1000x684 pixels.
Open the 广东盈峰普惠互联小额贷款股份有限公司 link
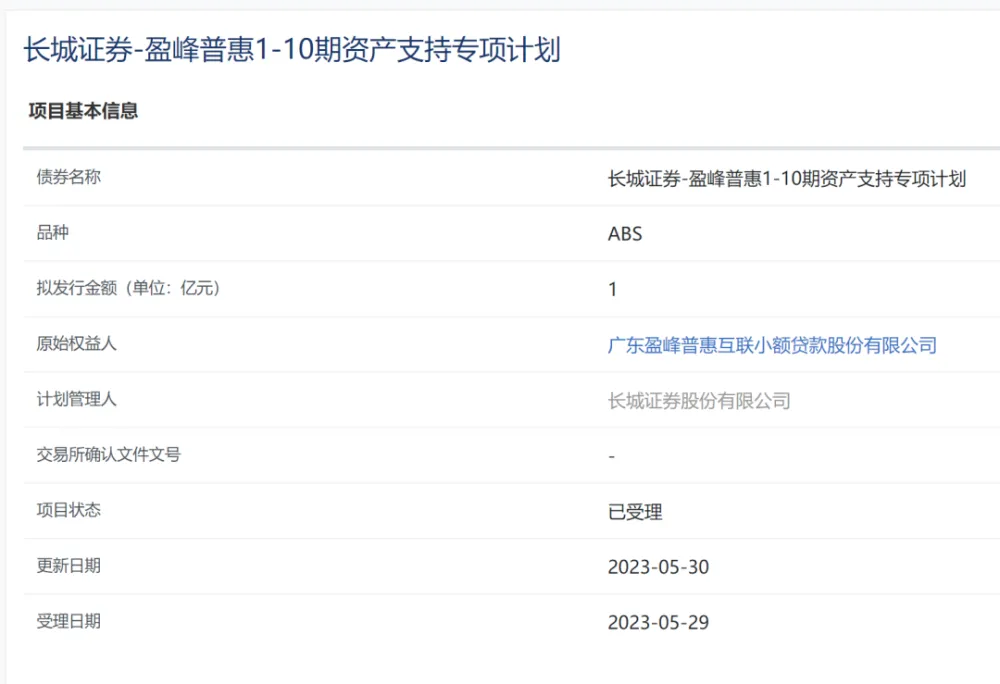click(x=772, y=346)
